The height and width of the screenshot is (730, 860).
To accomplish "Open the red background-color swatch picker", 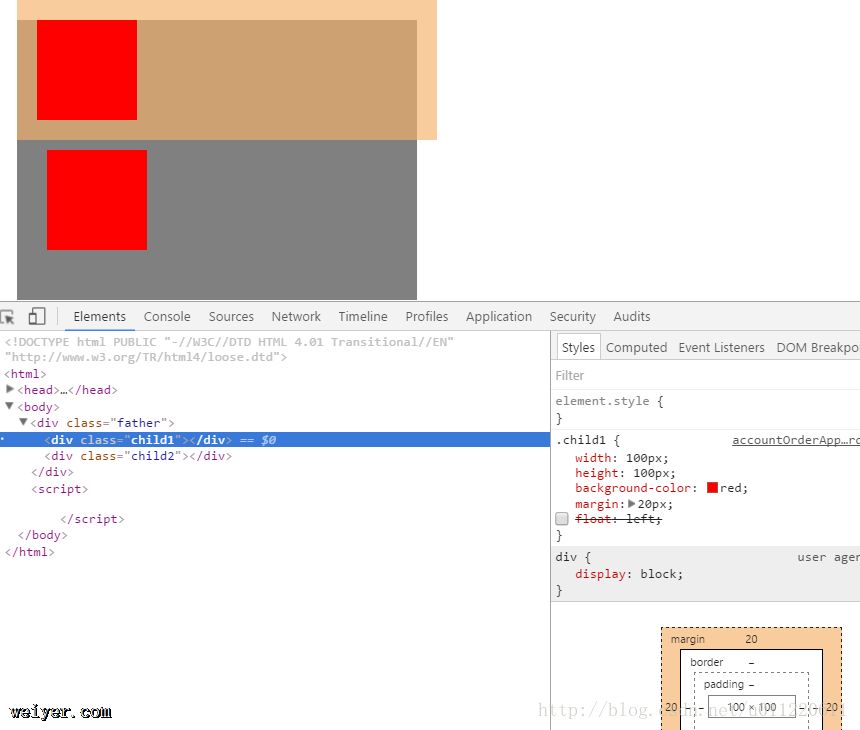I will click(x=712, y=488).
